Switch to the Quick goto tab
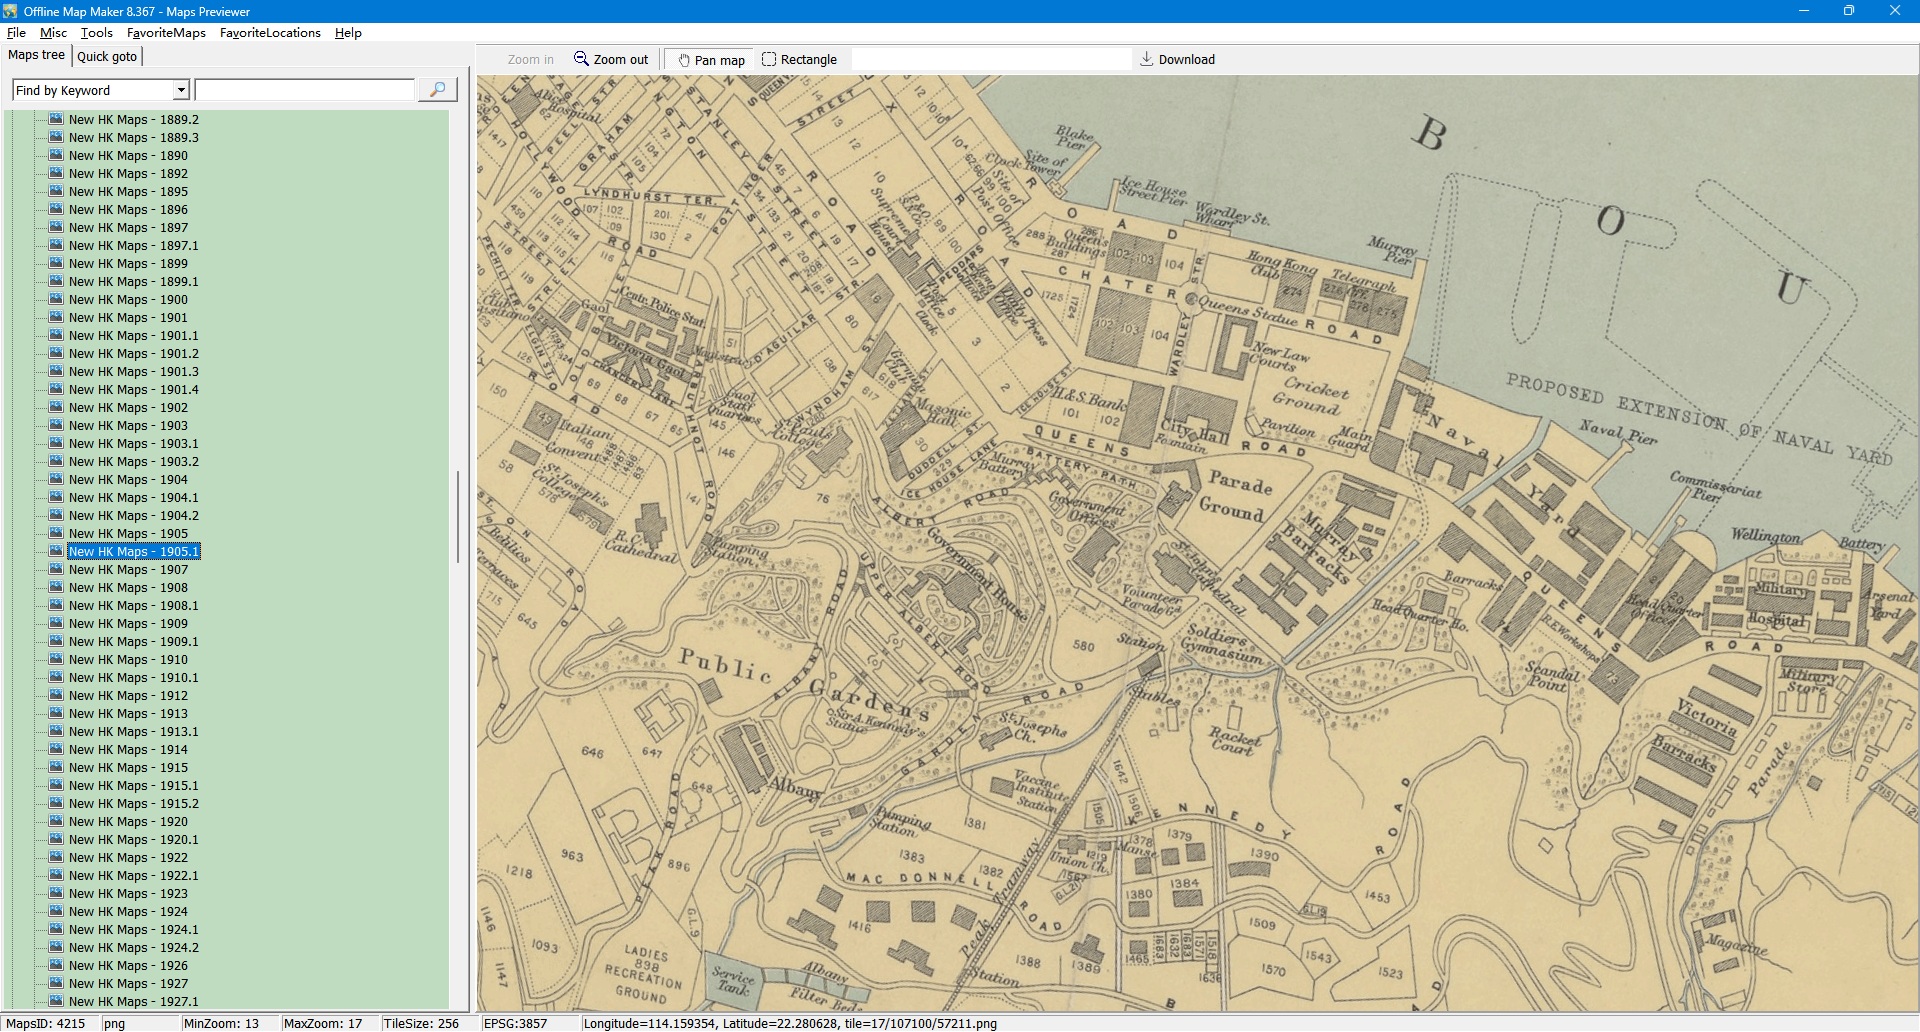 pyautogui.click(x=107, y=56)
